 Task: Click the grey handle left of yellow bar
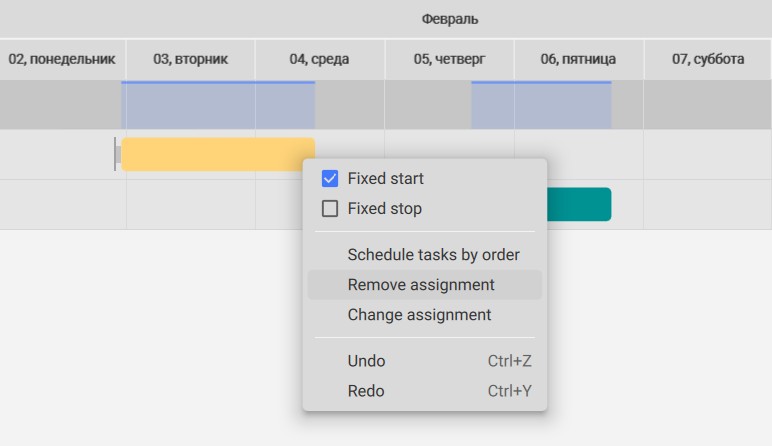pos(117,154)
